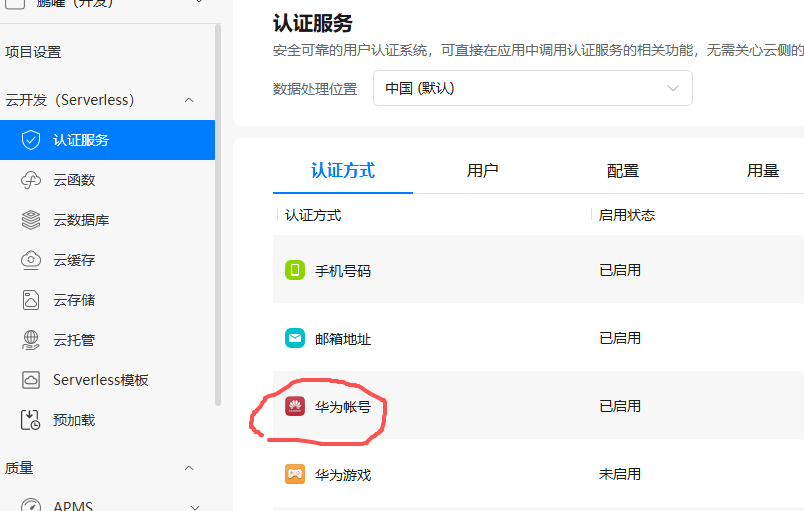
Task: Click the globe icon beside 云托管
Action: 31,340
